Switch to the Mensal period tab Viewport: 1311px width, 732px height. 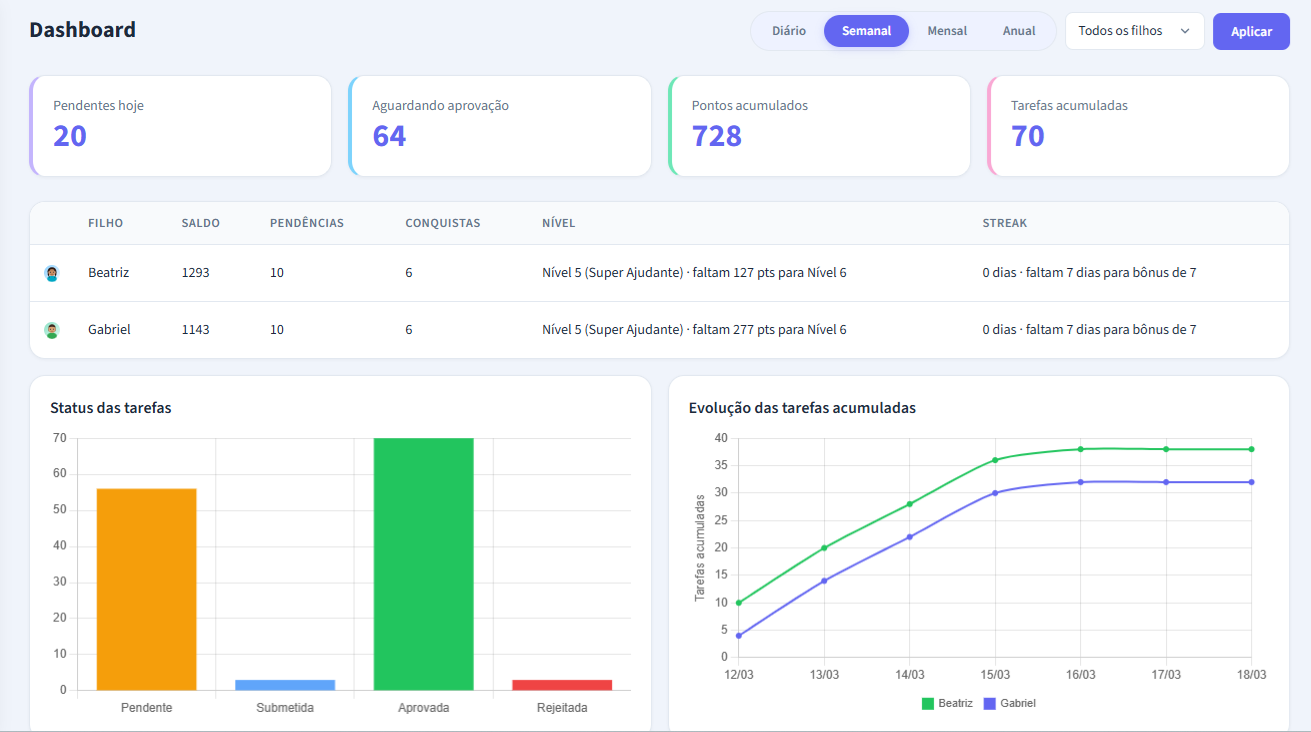(946, 31)
